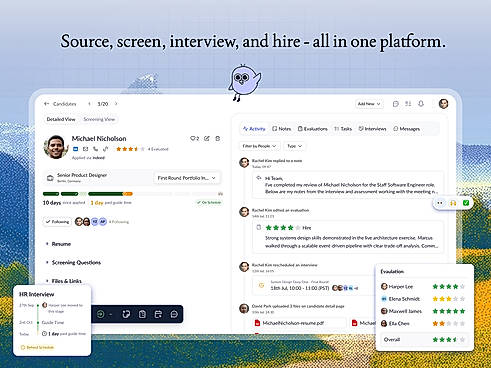Open the blue ID card icon
The image size is (491, 368).
tap(76, 149)
